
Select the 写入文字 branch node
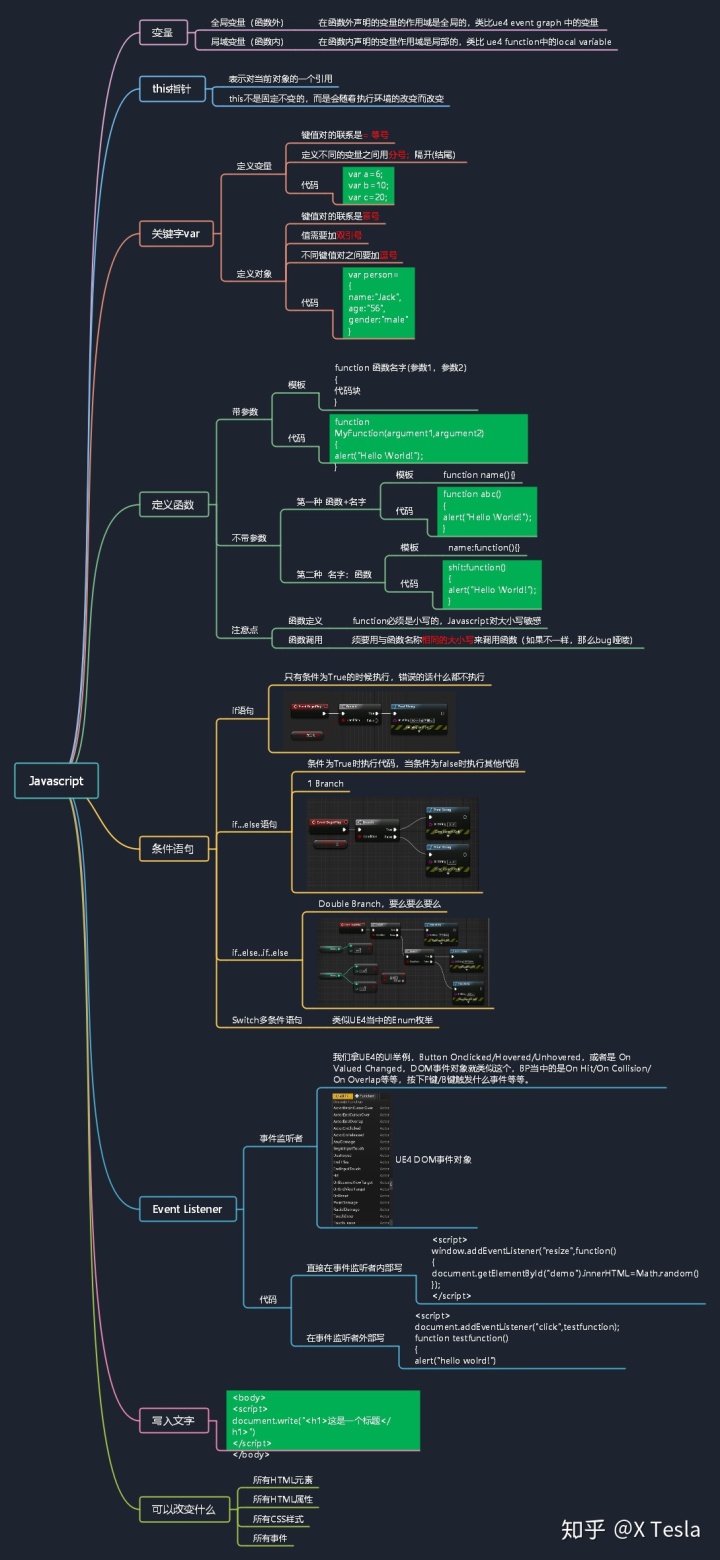(173, 1420)
